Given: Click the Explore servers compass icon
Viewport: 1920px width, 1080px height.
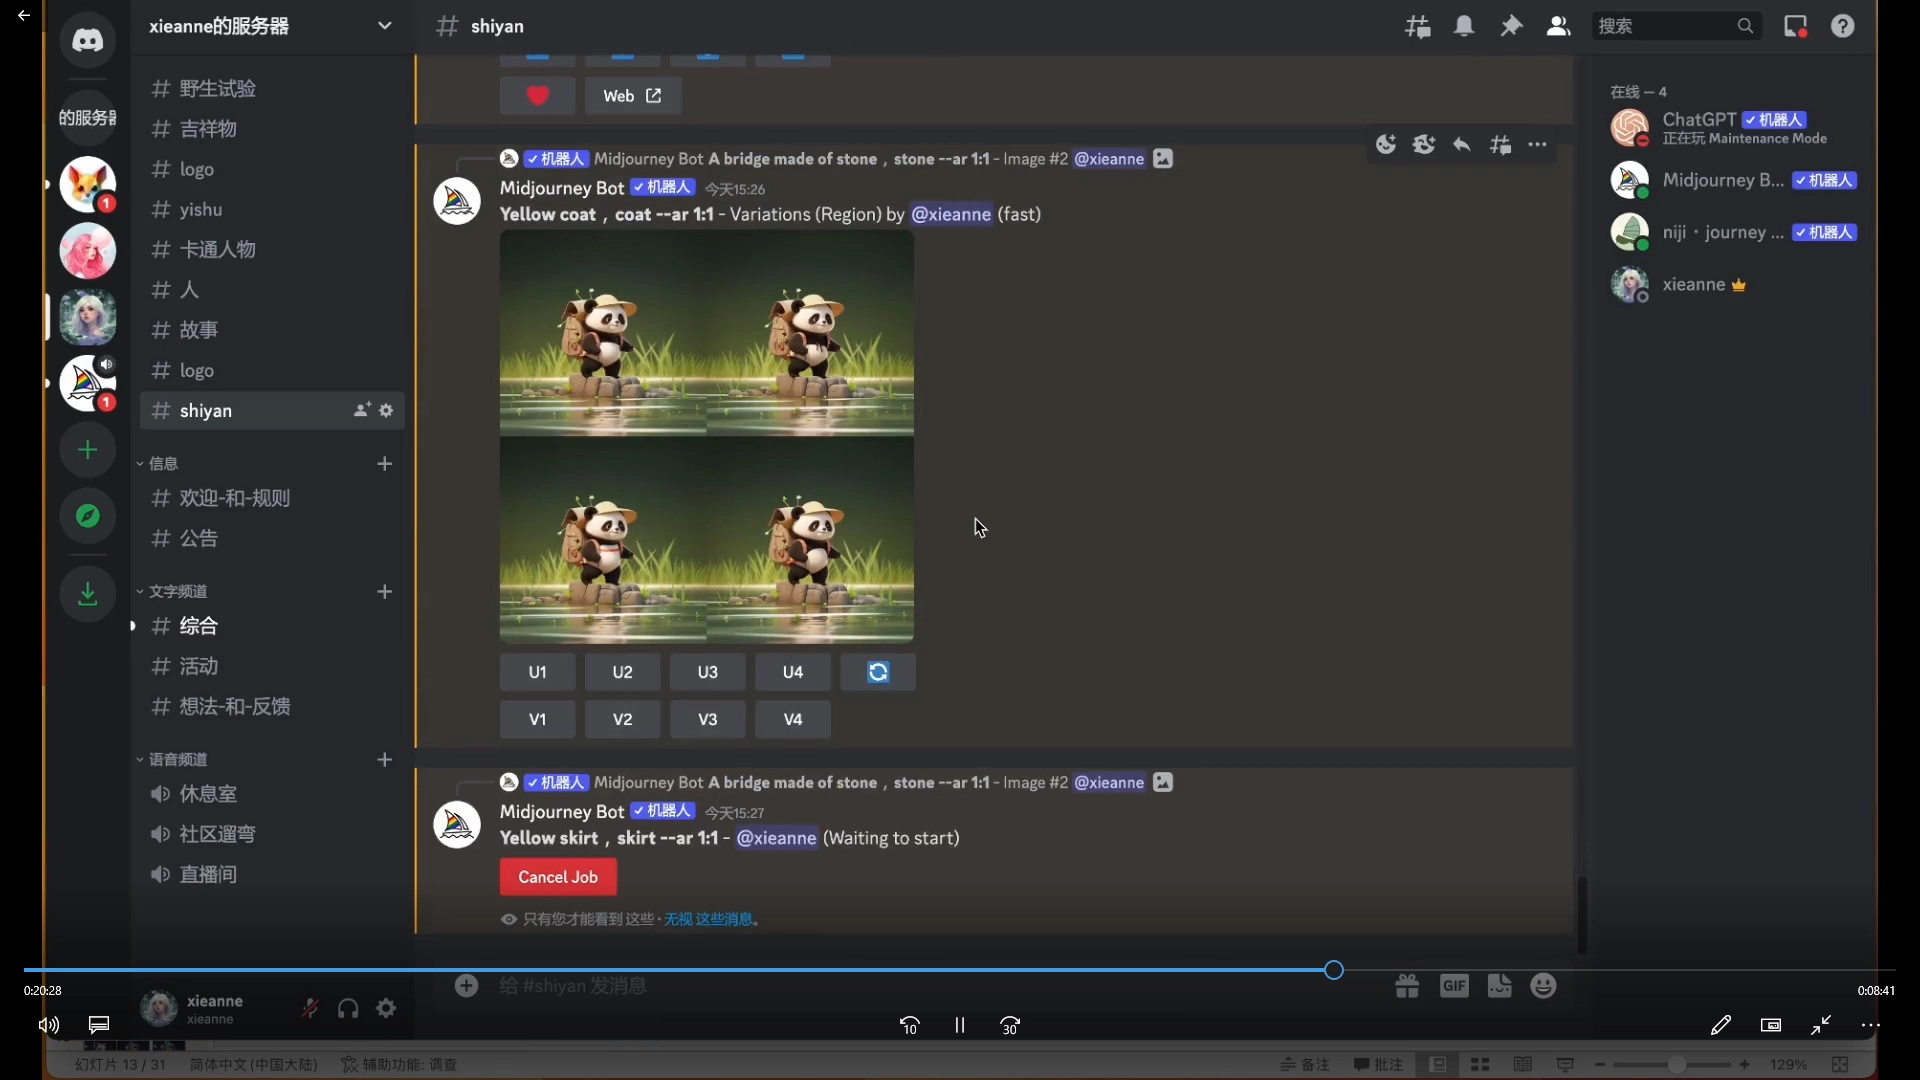Looking at the screenshot, I should pyautogui.click(x=88, y=516).
